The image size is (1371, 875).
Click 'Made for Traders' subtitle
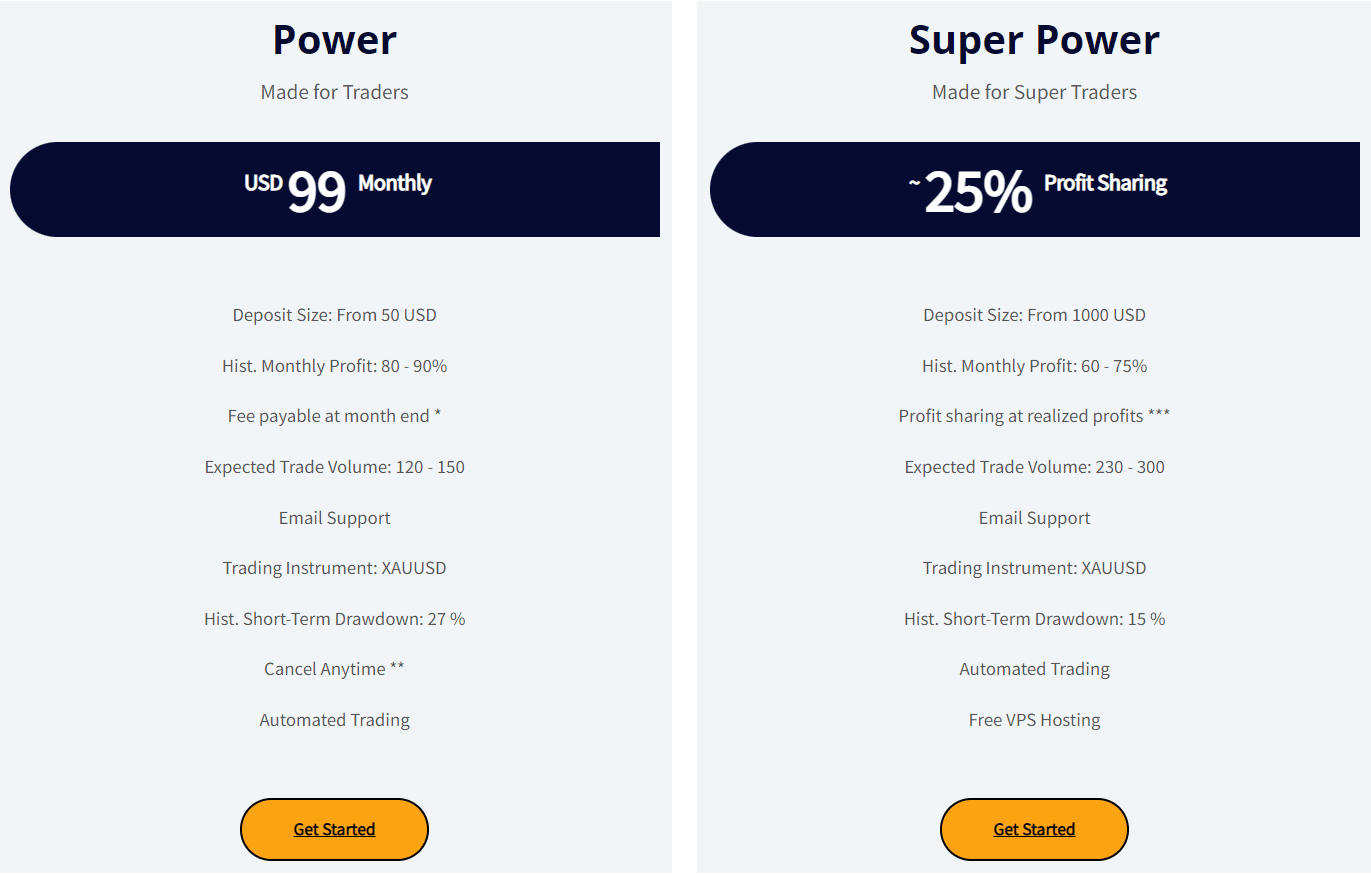(x=335, y=92)
